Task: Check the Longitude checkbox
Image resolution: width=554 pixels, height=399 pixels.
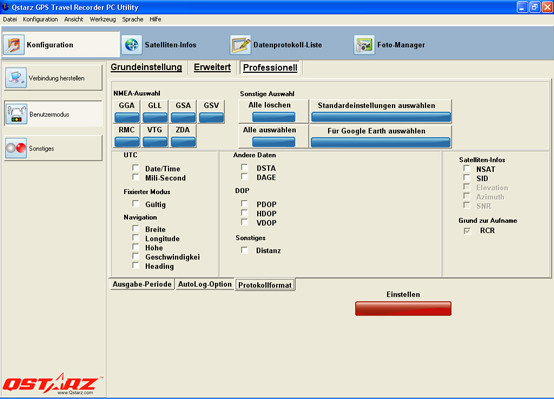Action: pos(136,238)
